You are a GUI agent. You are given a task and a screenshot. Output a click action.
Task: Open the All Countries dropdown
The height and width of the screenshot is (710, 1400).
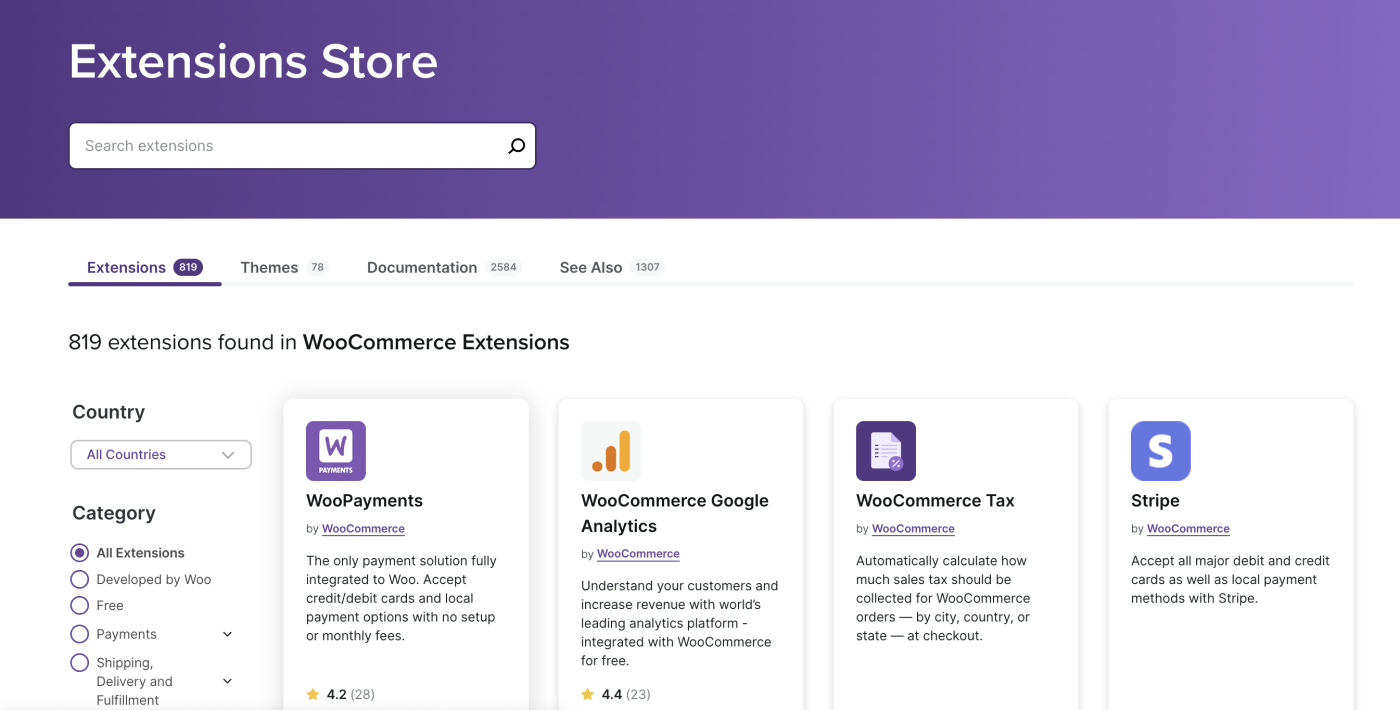[x=161, y=454]
